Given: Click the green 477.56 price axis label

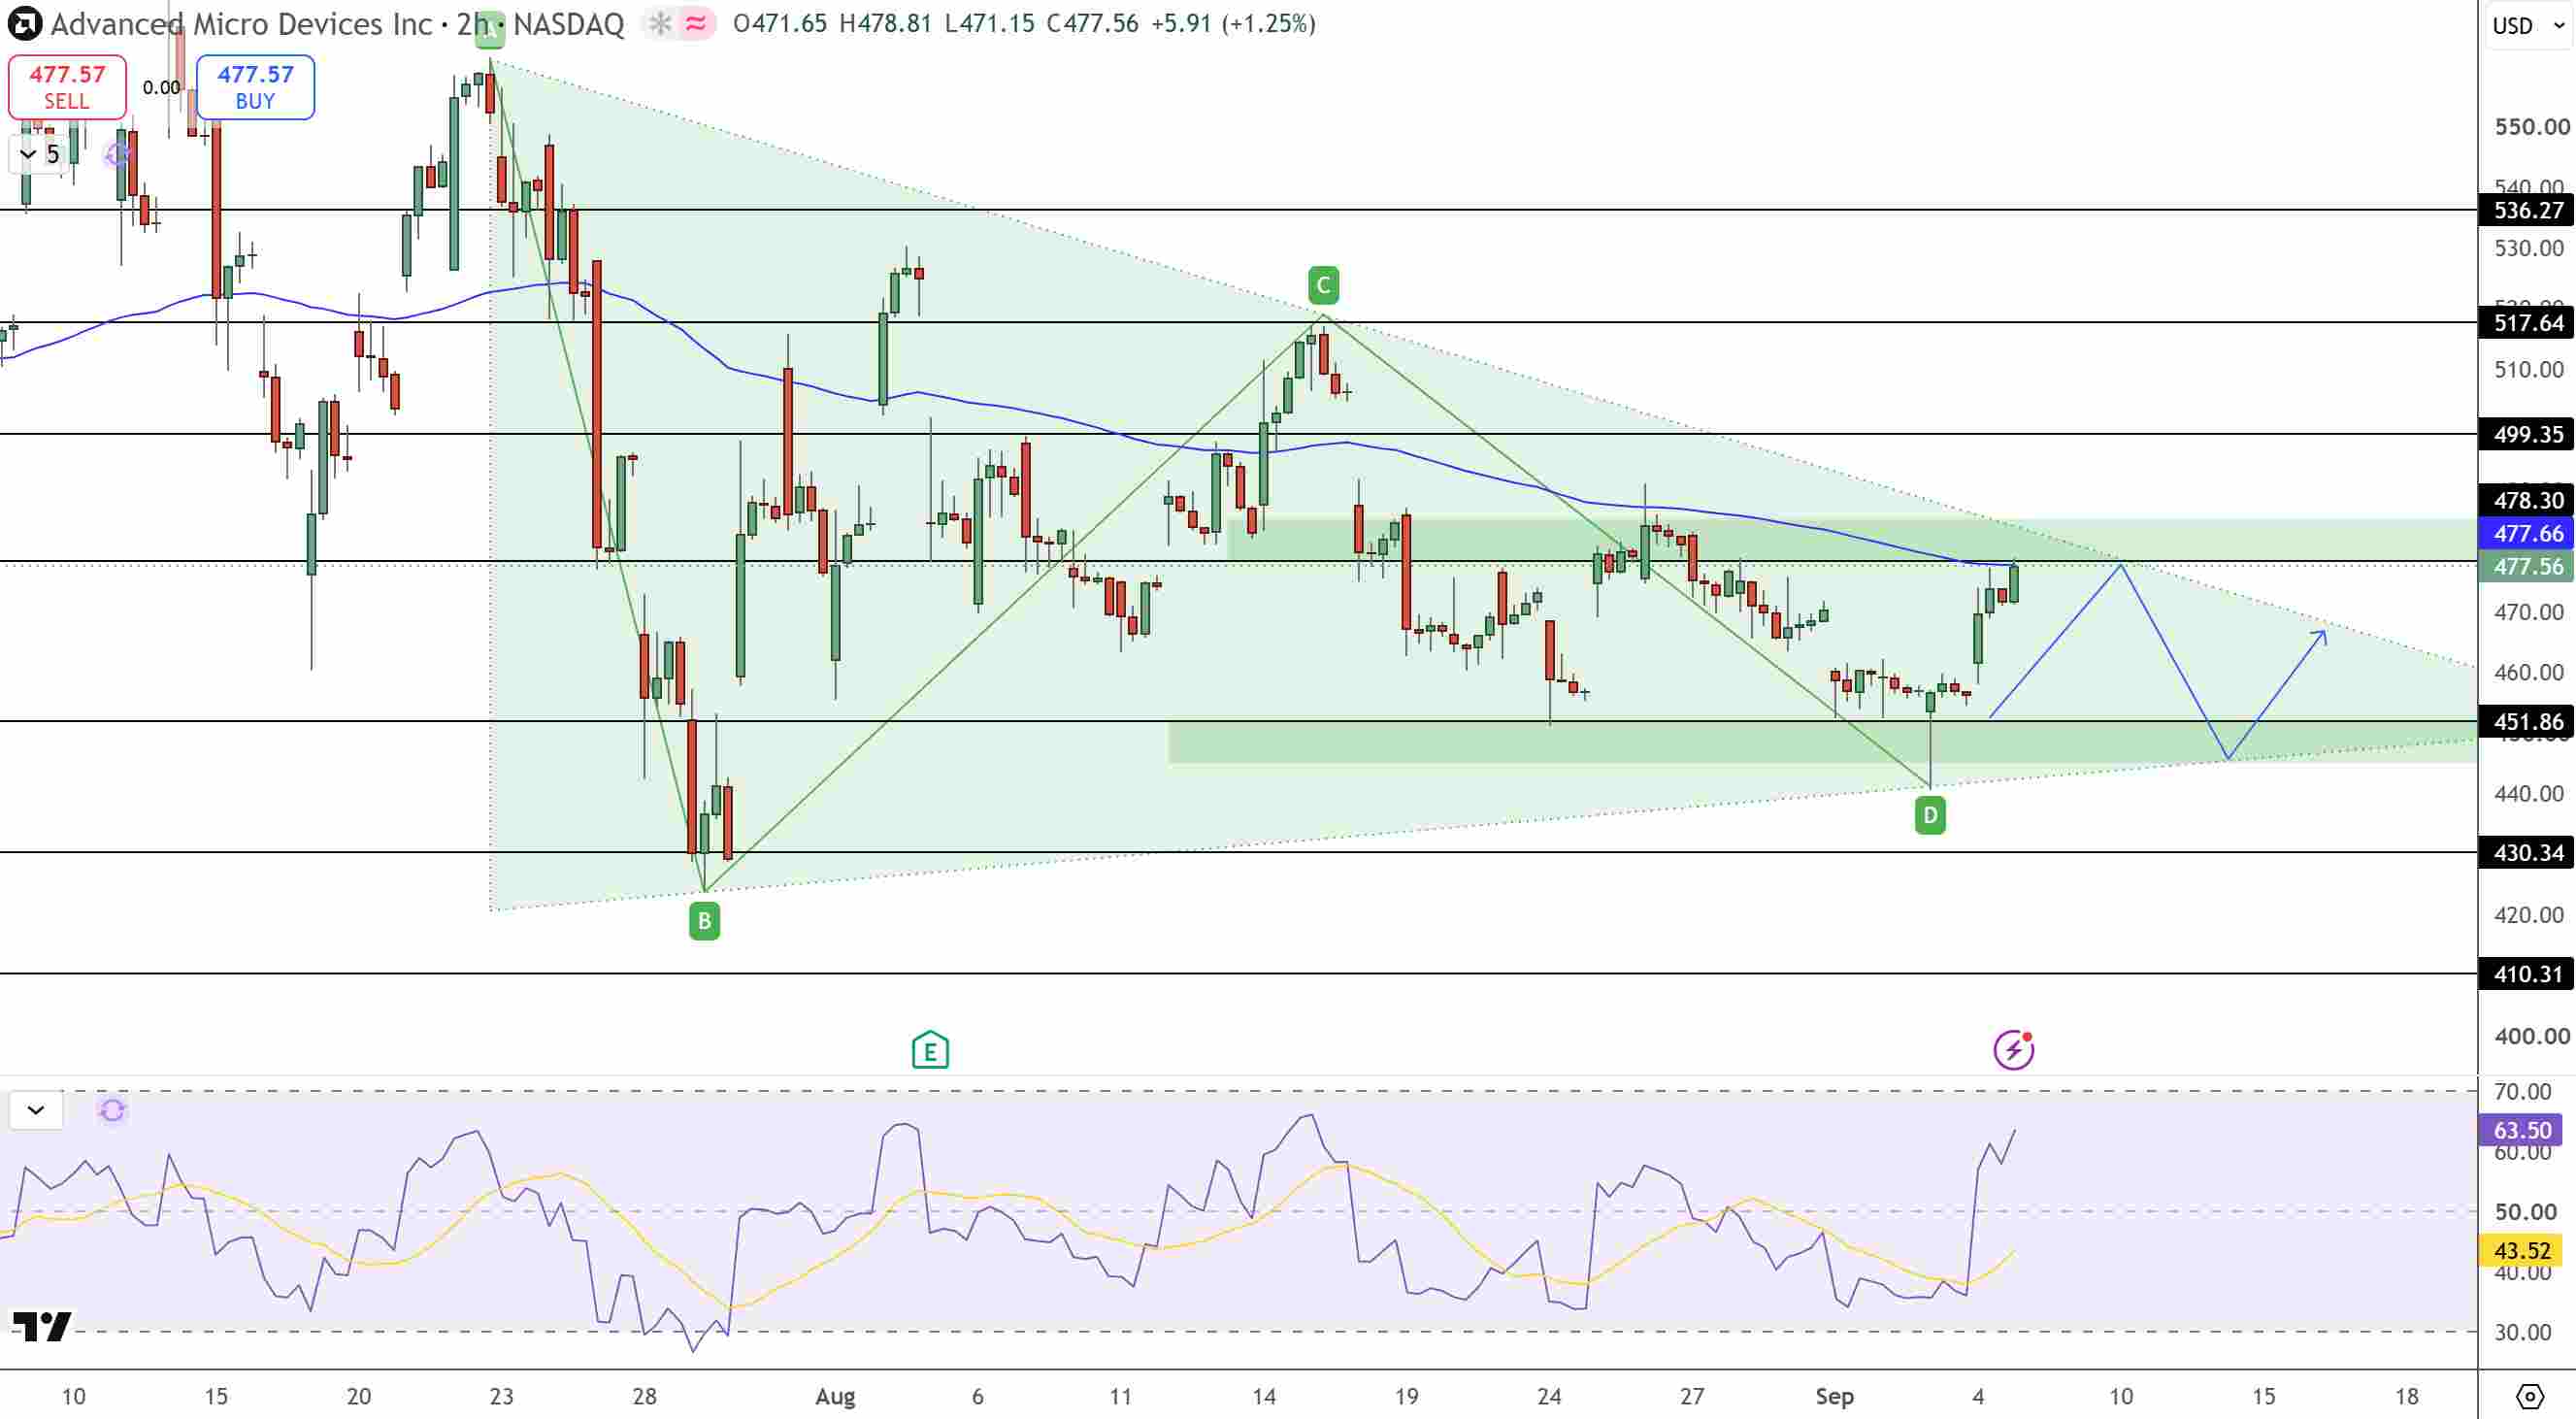Looking at the screenshot, I should (x=2527, y=566).
